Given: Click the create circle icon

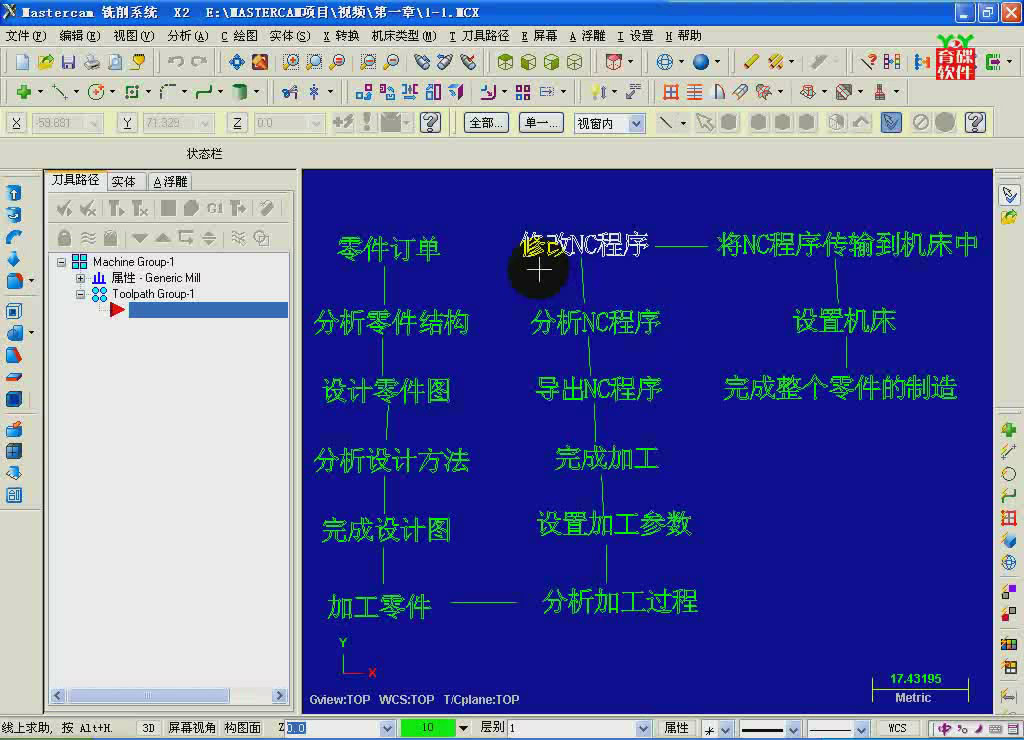Looking at the screenshot, I should [96, 92].
